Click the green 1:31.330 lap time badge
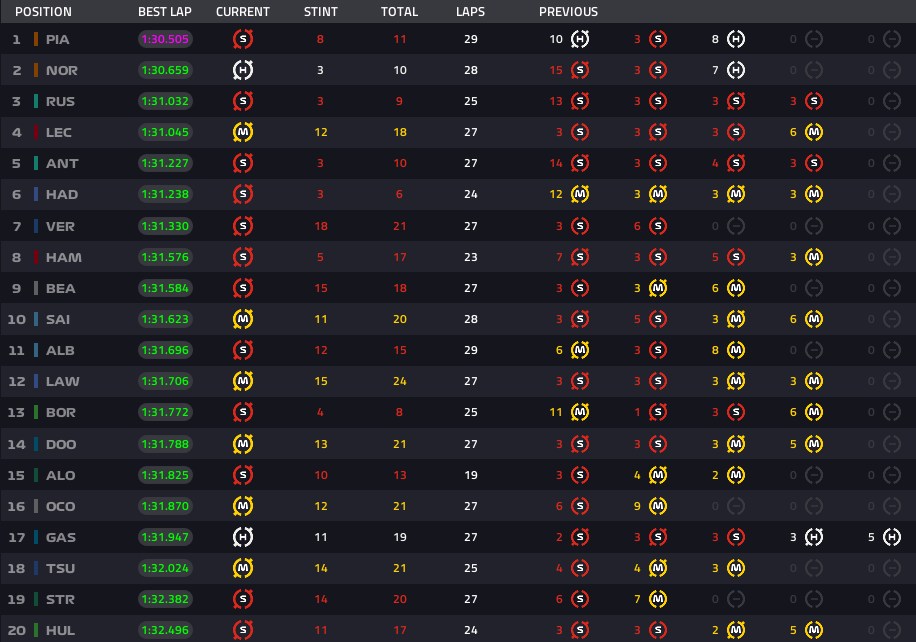Screen dimensions: 916x642 click(x=165, y=226)
